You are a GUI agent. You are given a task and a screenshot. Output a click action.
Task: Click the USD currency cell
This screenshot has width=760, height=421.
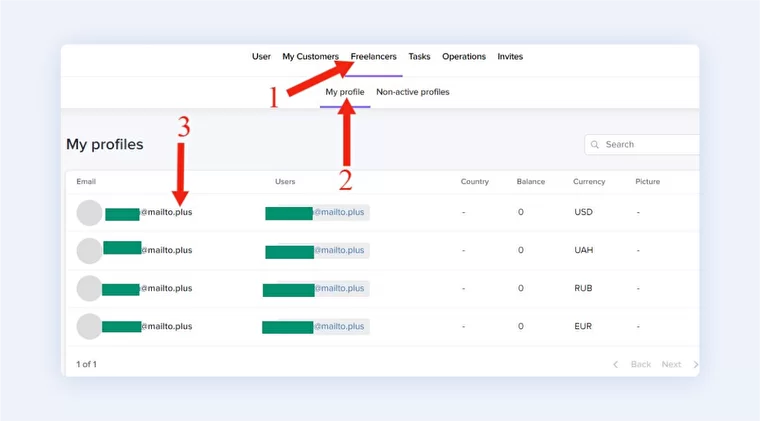(584, 212)
